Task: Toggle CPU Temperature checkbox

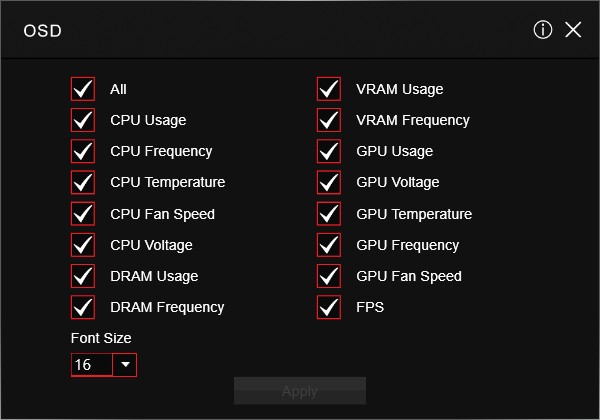Action: (83, 182)
